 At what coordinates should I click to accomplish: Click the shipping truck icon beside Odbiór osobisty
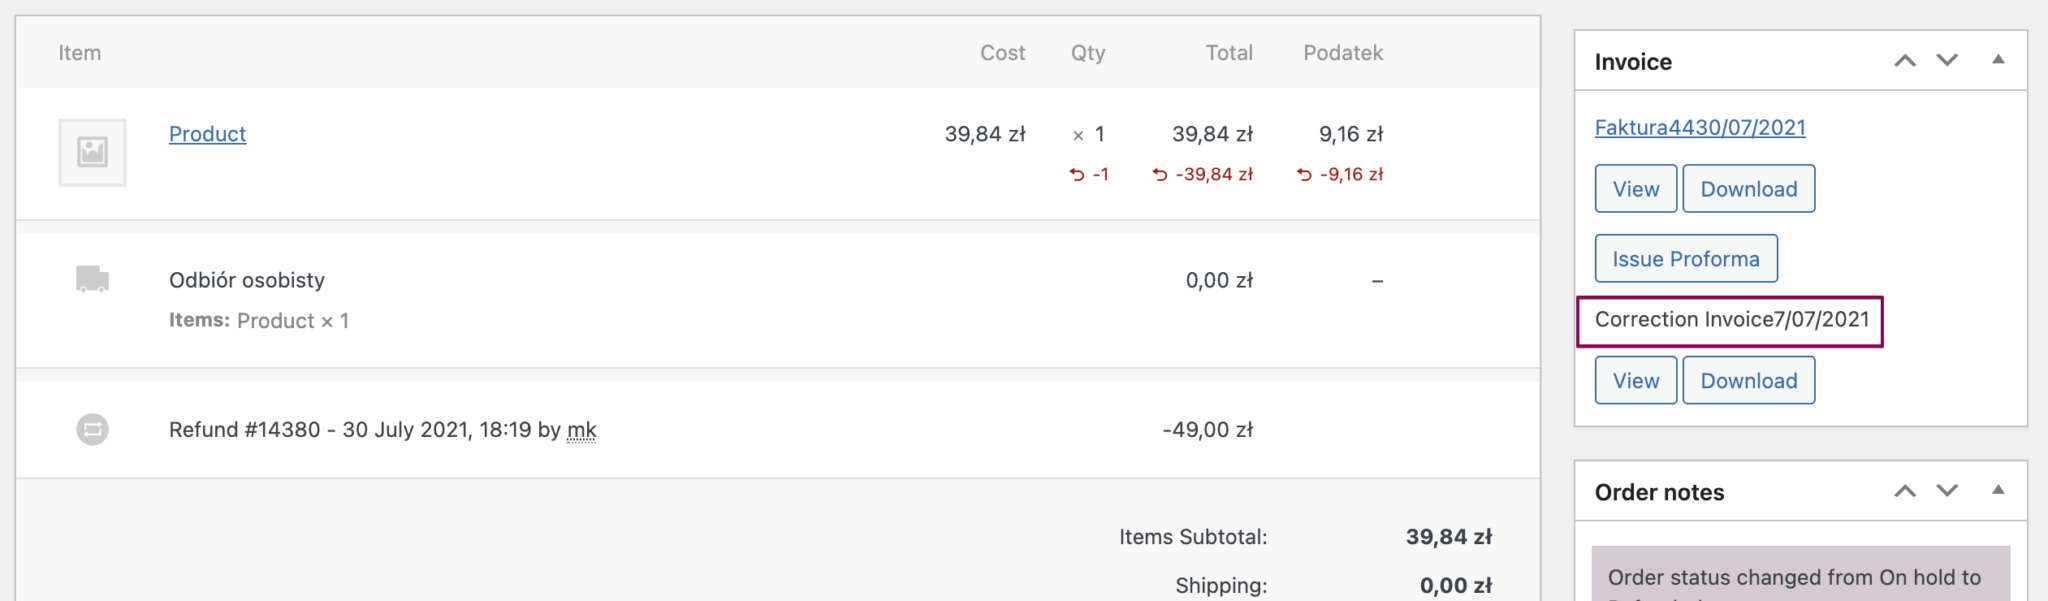tap(91, 280)
